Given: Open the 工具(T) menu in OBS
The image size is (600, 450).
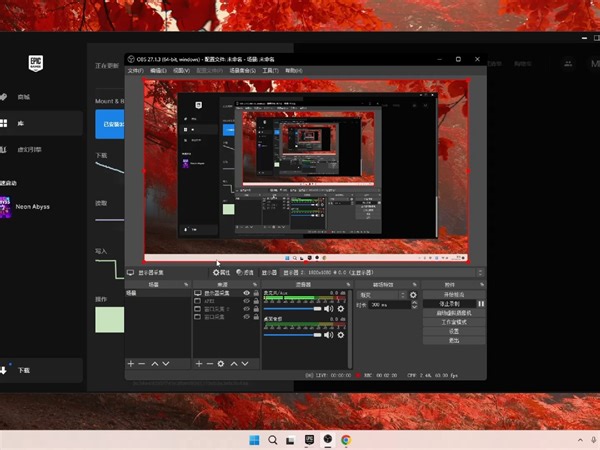Looking at the screenshot, I should [270, 70].
